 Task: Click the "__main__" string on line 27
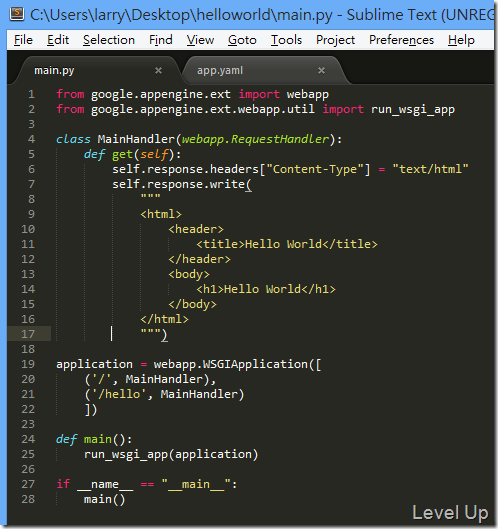pos(196,485)
